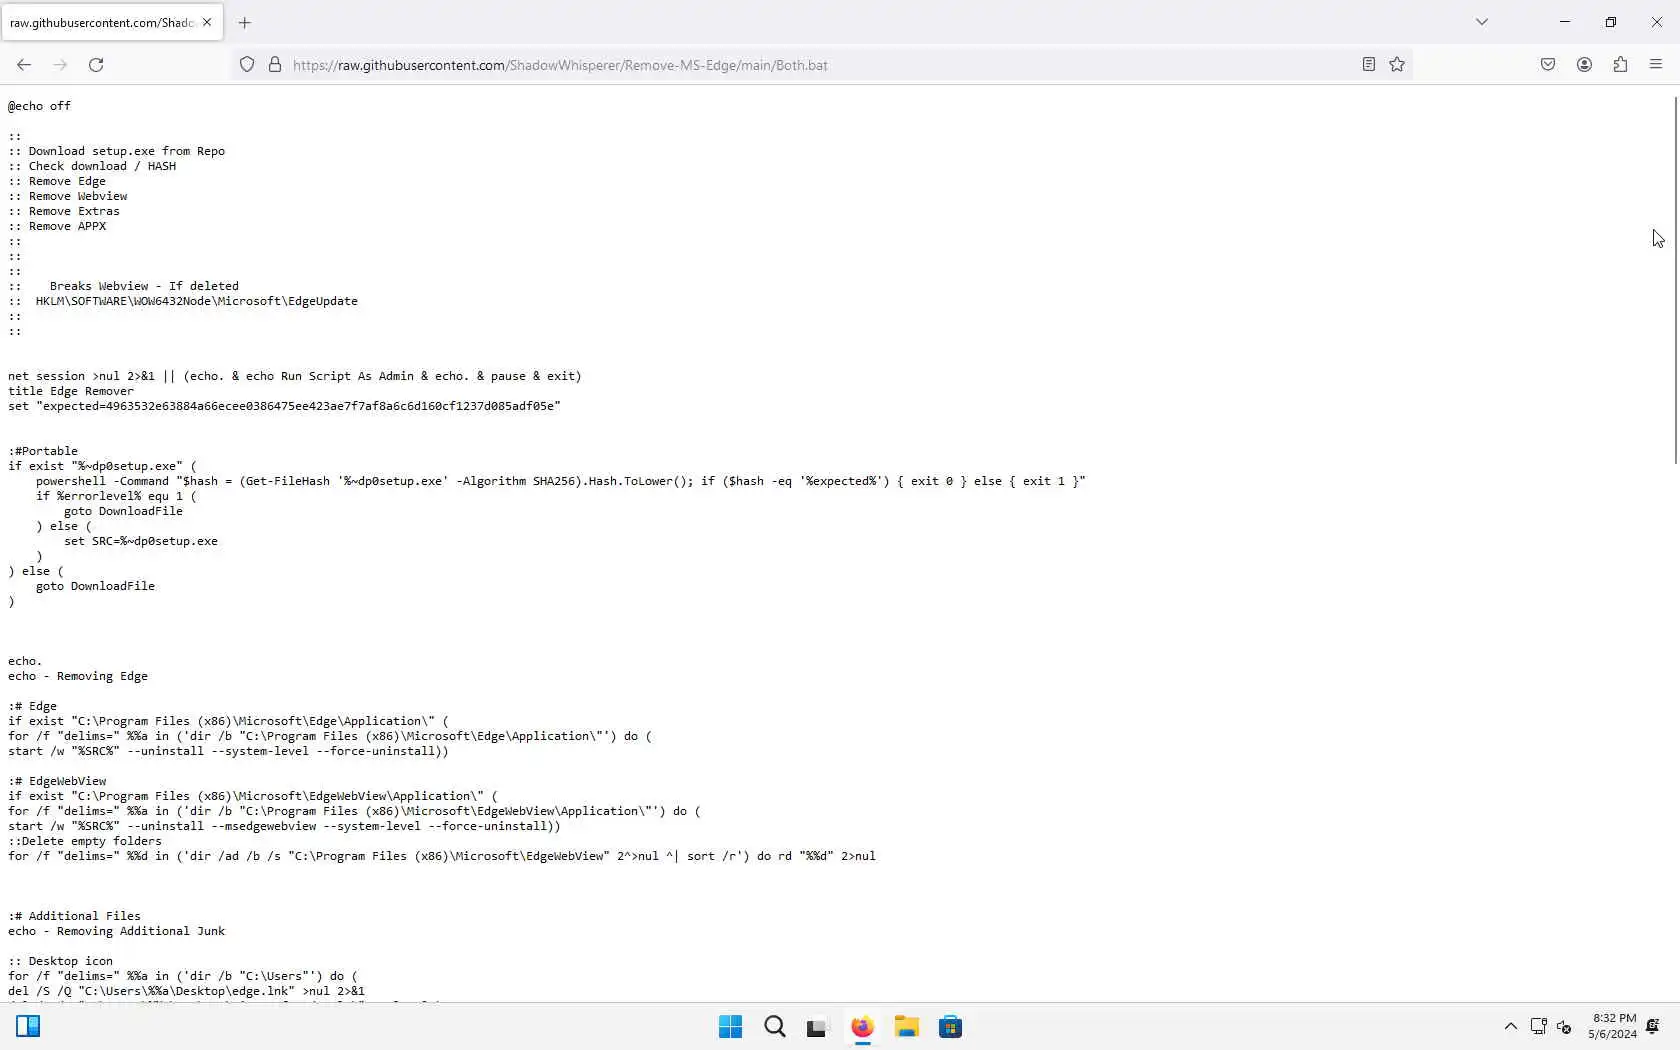Click the '@echo off' line

(x=39, y=106)
